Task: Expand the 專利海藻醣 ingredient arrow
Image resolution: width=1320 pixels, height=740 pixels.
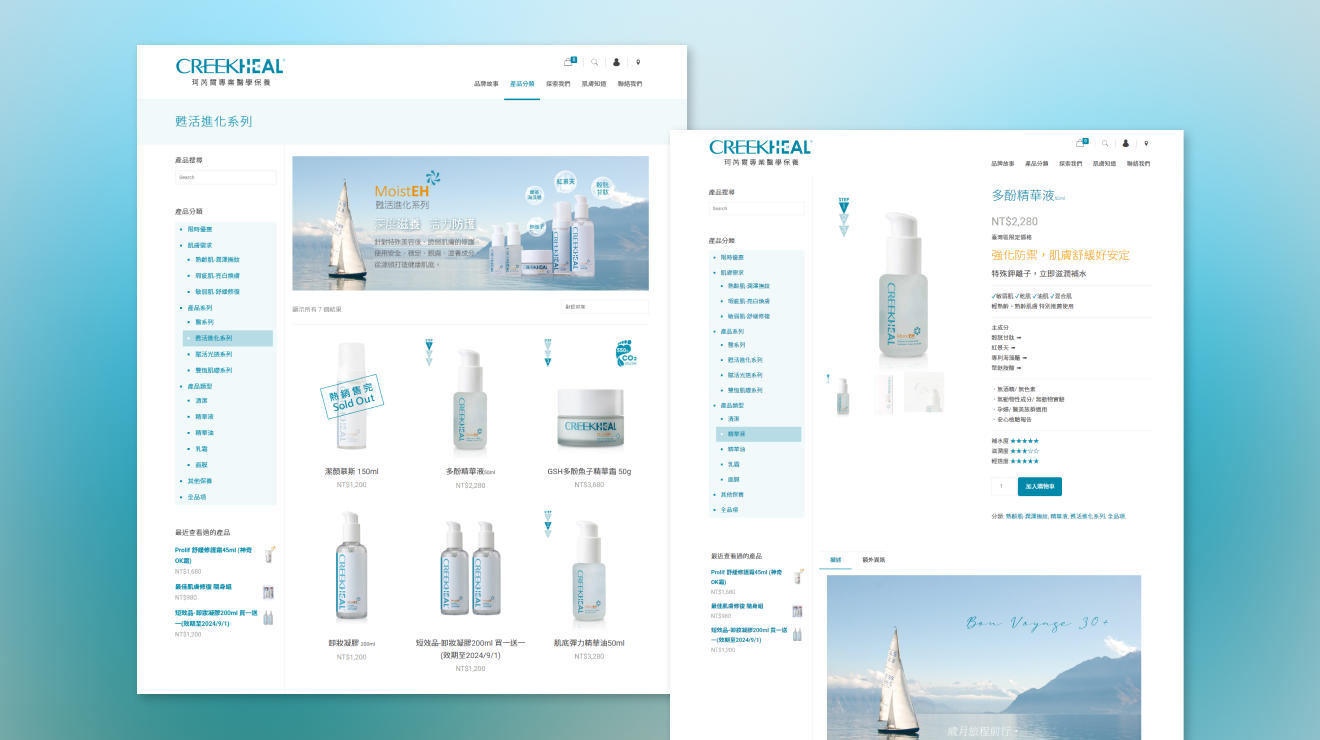Action: coord(1025,357)
